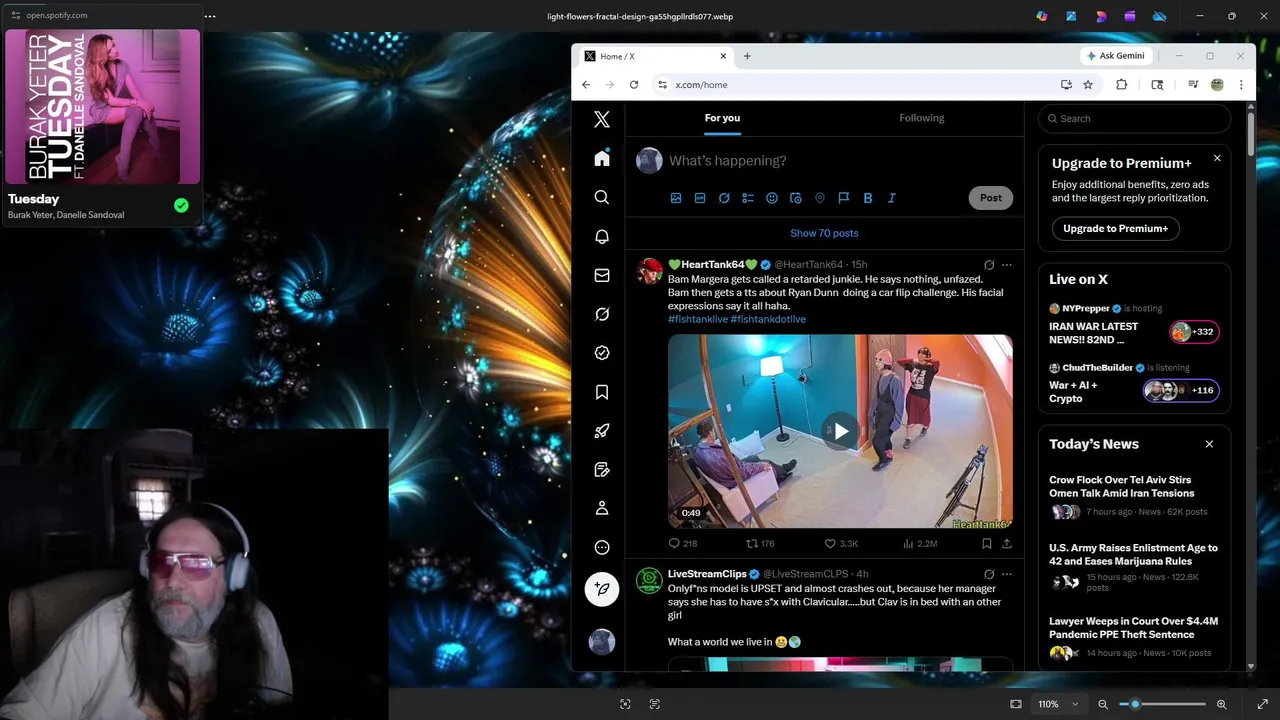Screen dimensions: 1280x720
Task: Open the 110% zoom level dropdown
Action: pyautogui.click(x=1058, y=704)
